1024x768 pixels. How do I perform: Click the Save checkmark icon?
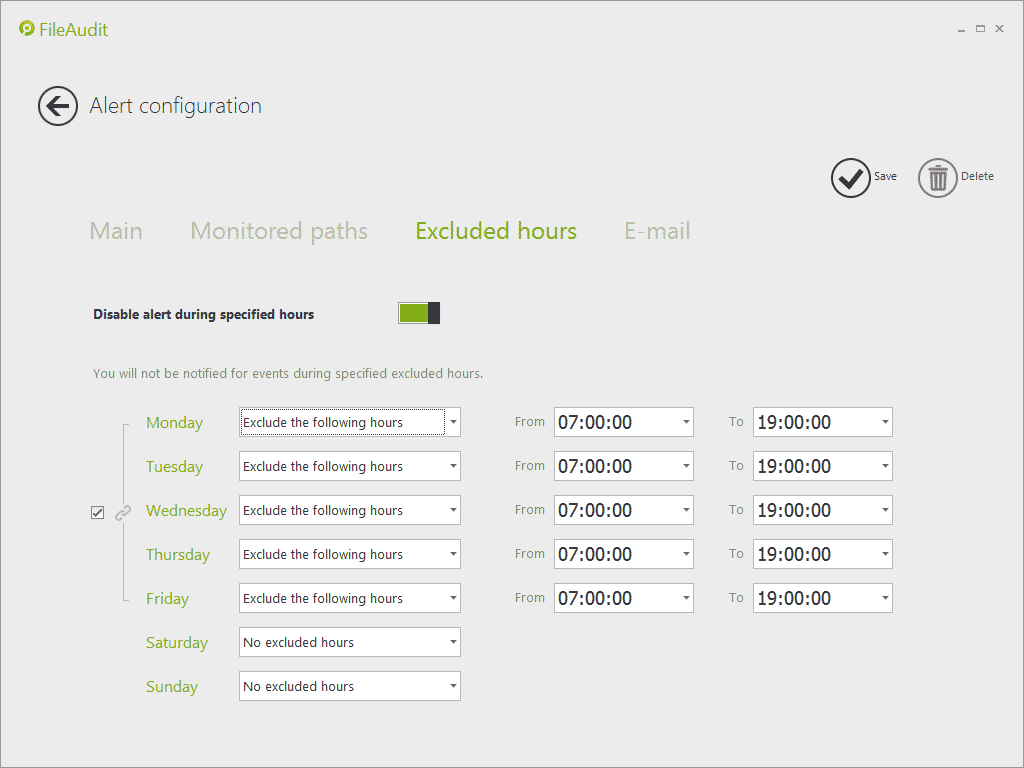pos(850,178)
